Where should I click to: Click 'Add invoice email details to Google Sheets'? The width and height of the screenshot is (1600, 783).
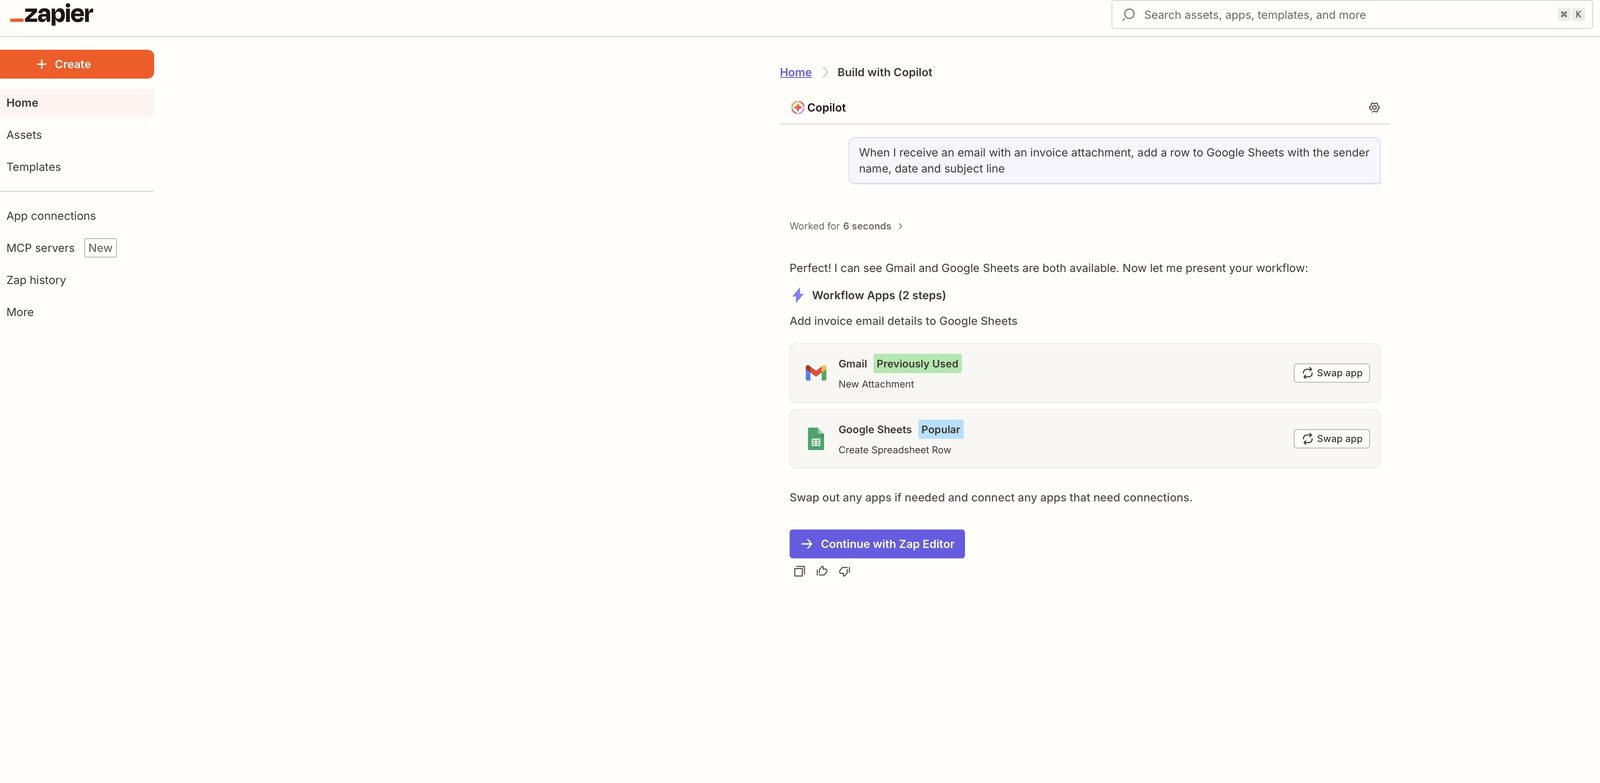[x=903, y=321]
